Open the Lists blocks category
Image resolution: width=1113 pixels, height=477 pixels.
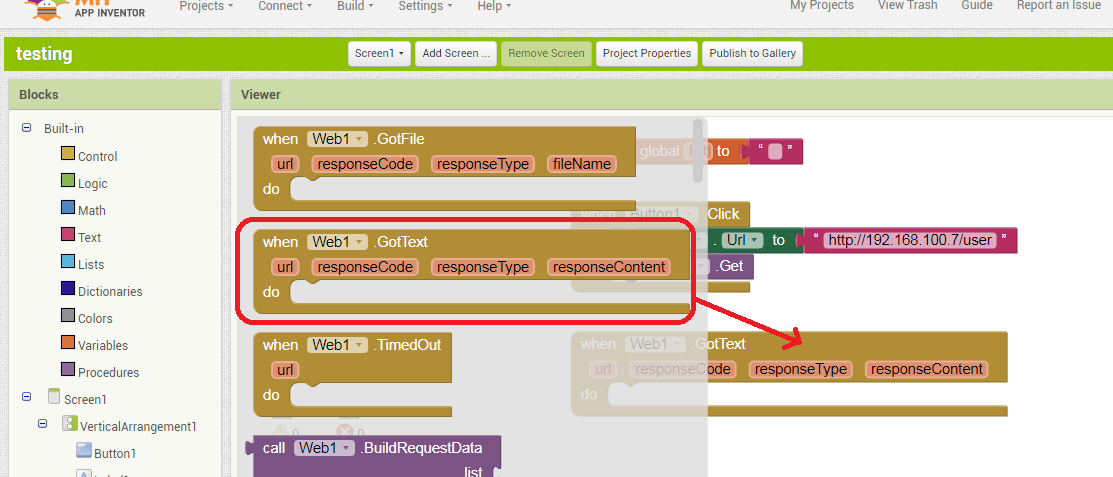(x=90, y=264)
